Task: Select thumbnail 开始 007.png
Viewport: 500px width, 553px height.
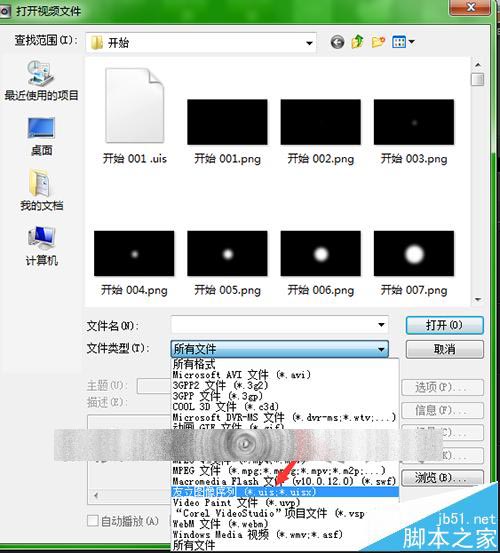Action: 414,263
